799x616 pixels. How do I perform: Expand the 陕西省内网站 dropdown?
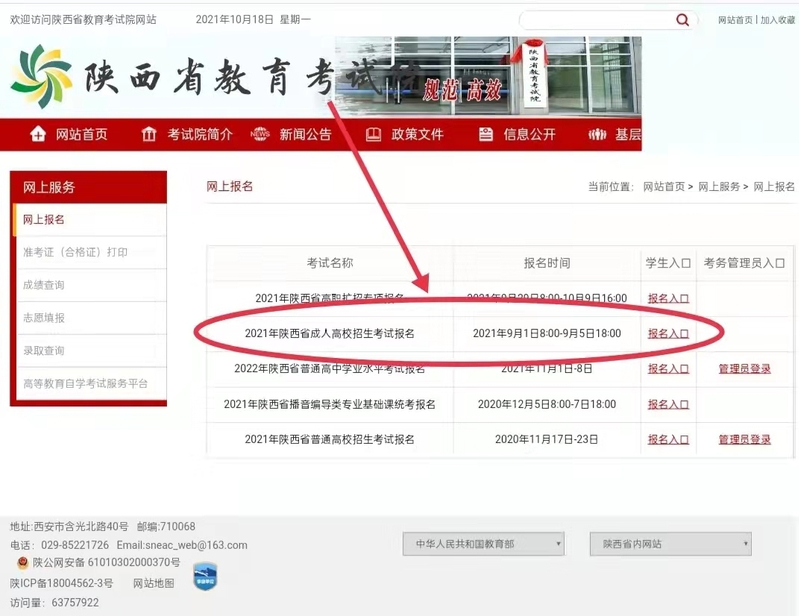pyautogui.click(x=669, y=544)
